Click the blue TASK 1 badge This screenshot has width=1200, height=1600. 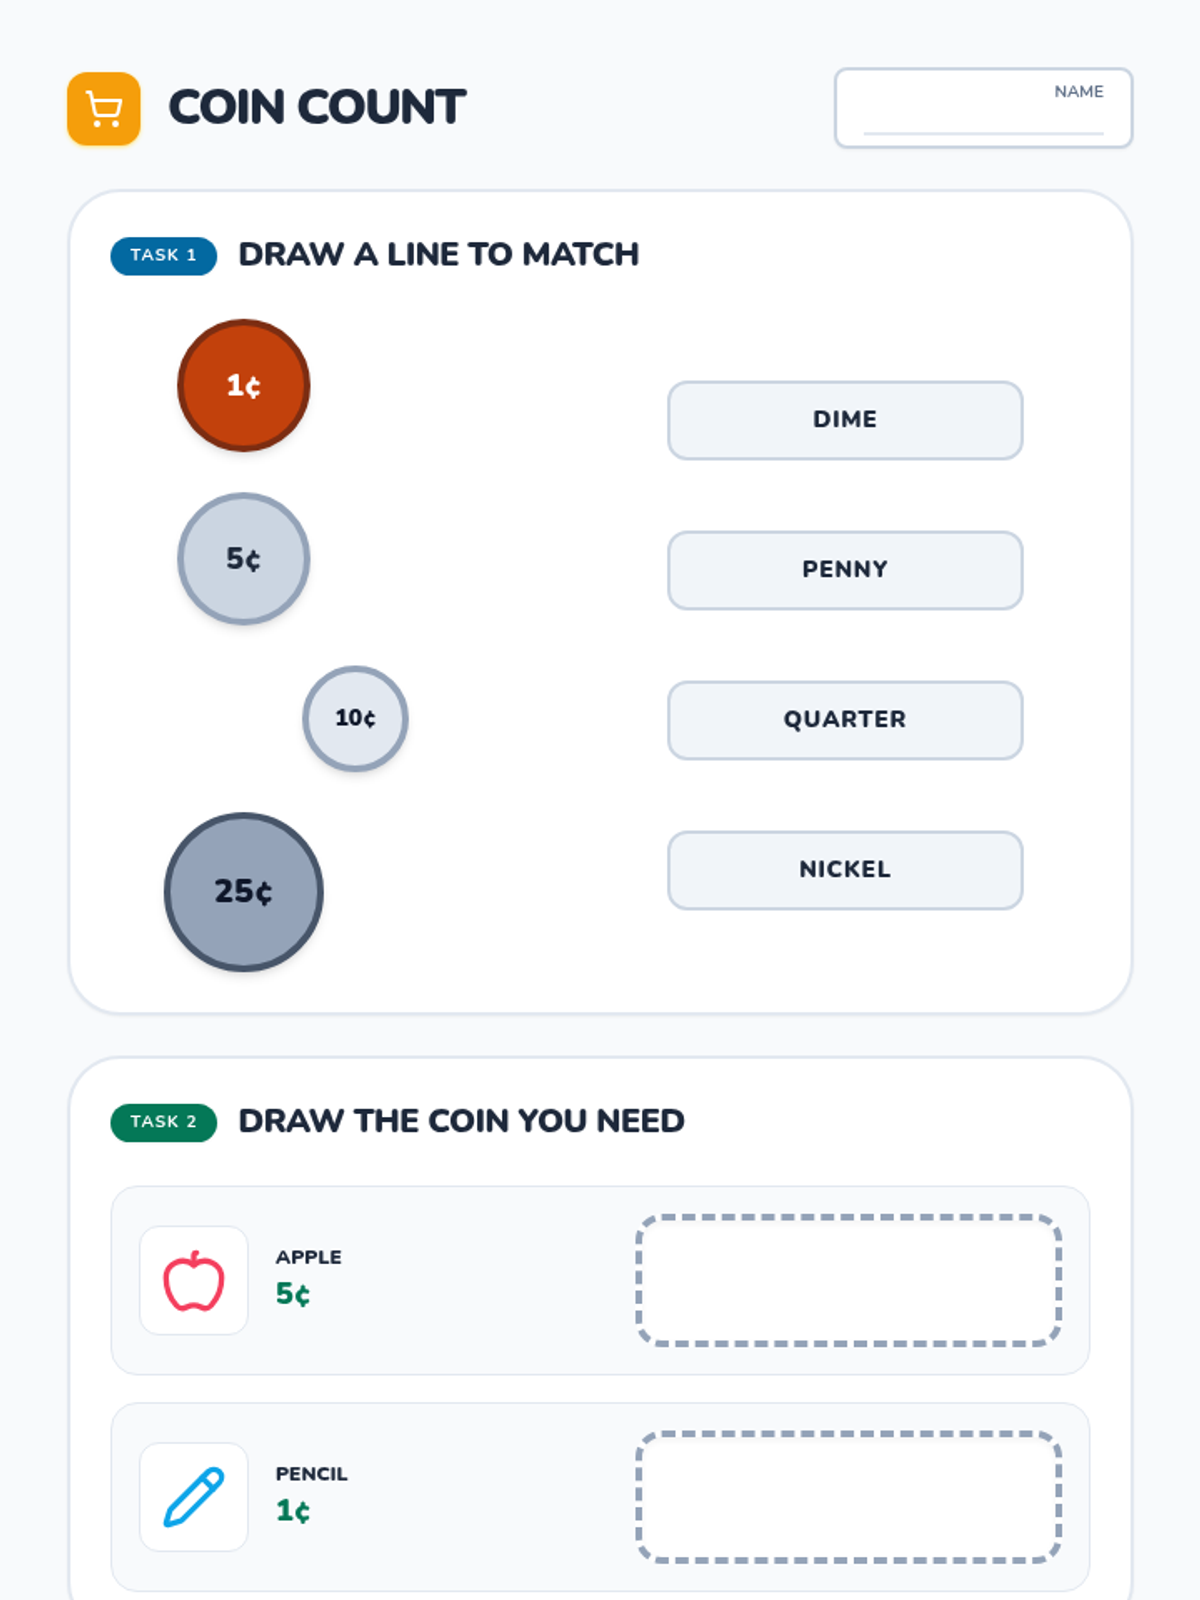tap(164, 256)
